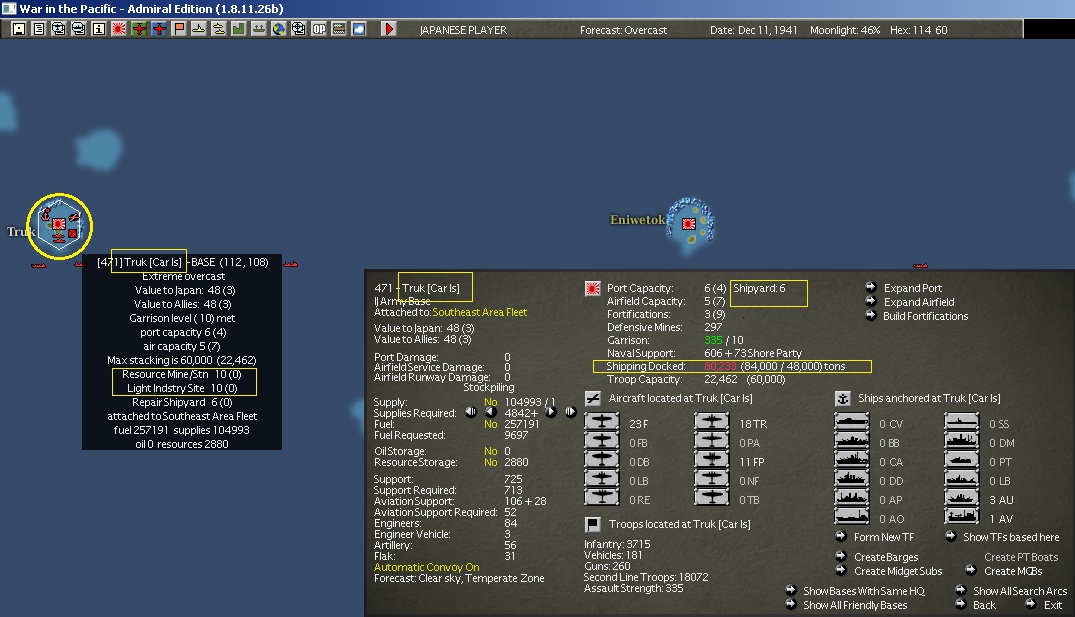The height and width of the screenshot is (617, 1075).
Task: Click the red plane on blue toolbar icon
Action: [158, 29]
